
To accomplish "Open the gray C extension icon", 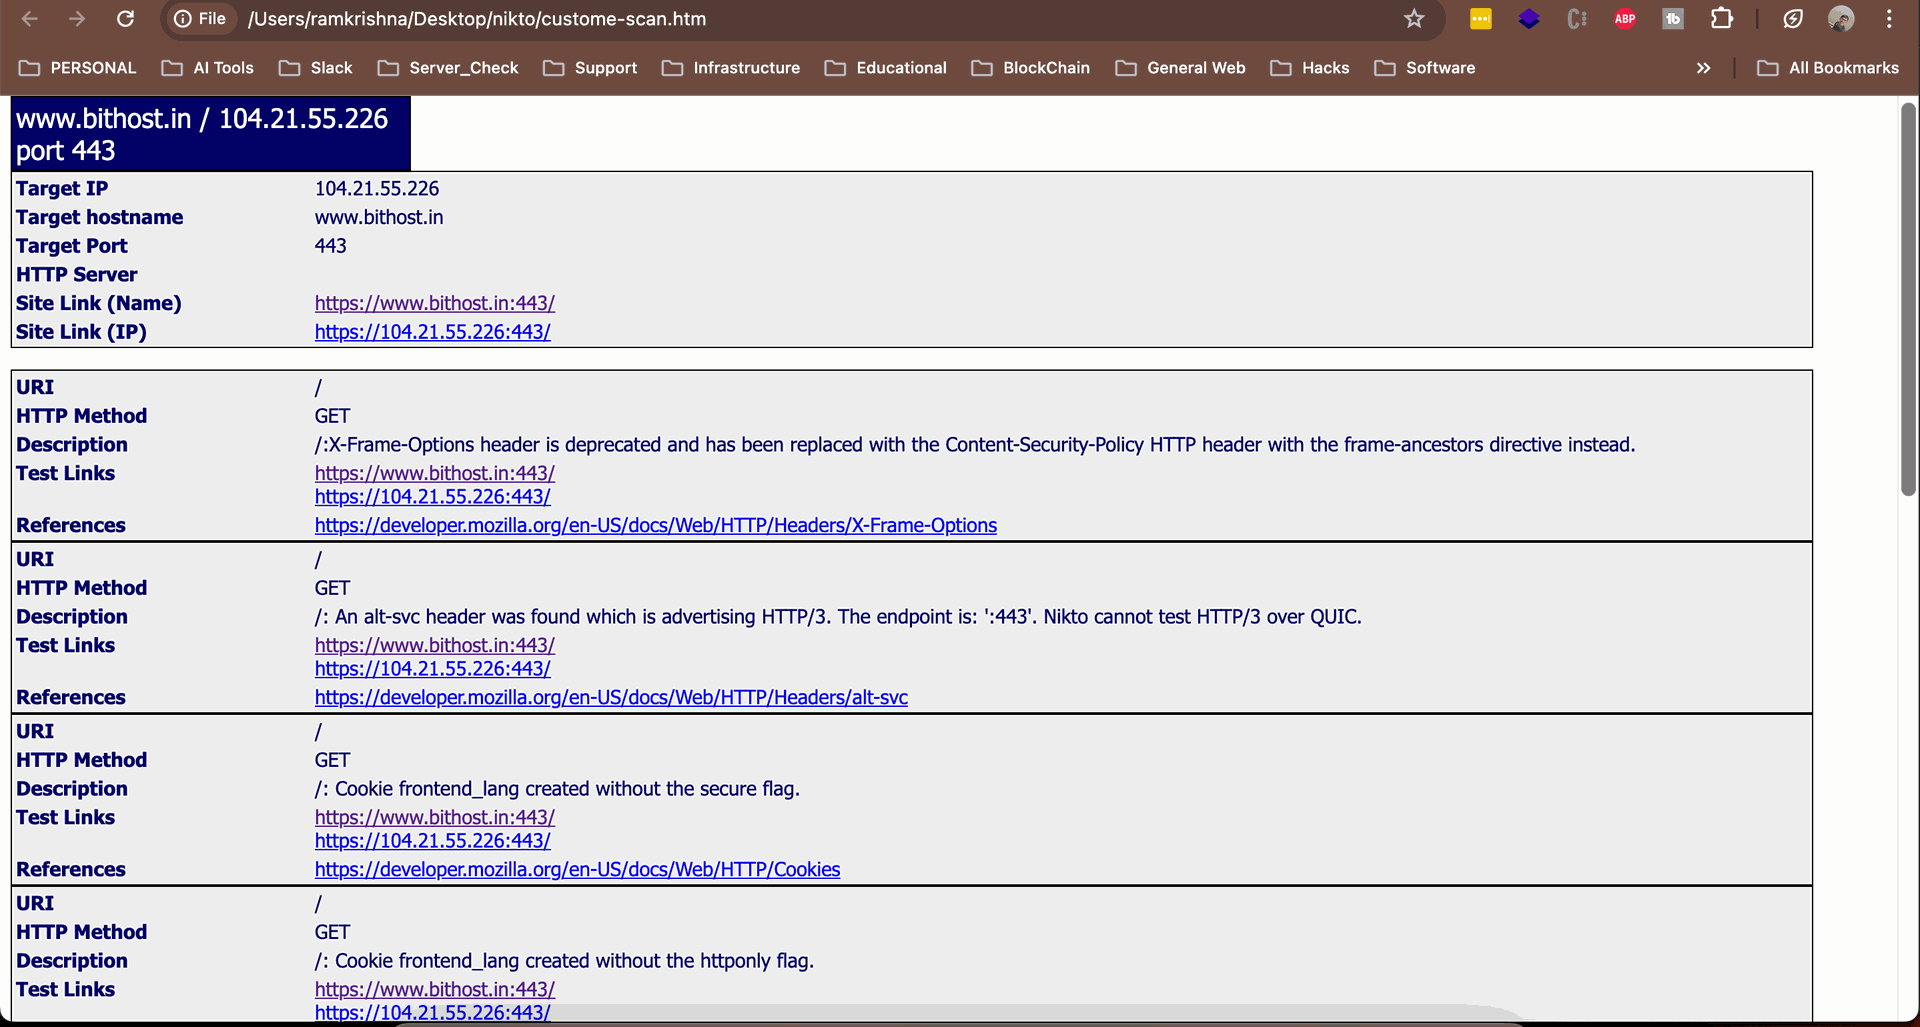I will [x=1577, y=19].
